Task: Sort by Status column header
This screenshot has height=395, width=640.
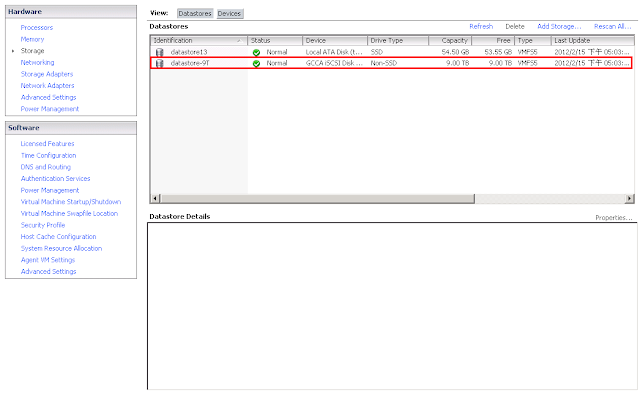Action: pyautogui.click(x=275, y=40)
